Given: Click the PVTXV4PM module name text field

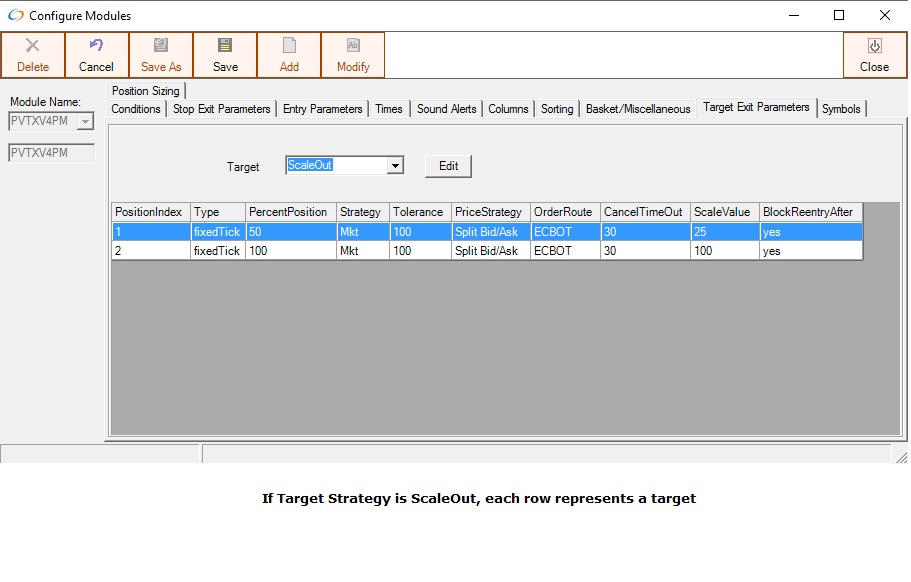Looking at the screenshot, I should click(51, 153).
